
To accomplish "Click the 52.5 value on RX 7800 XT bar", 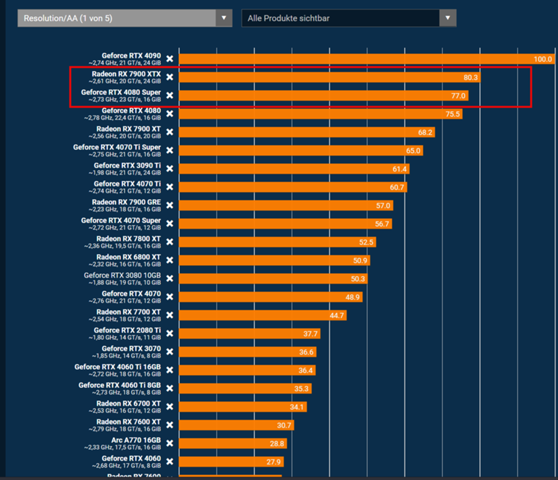I will 366,243.
